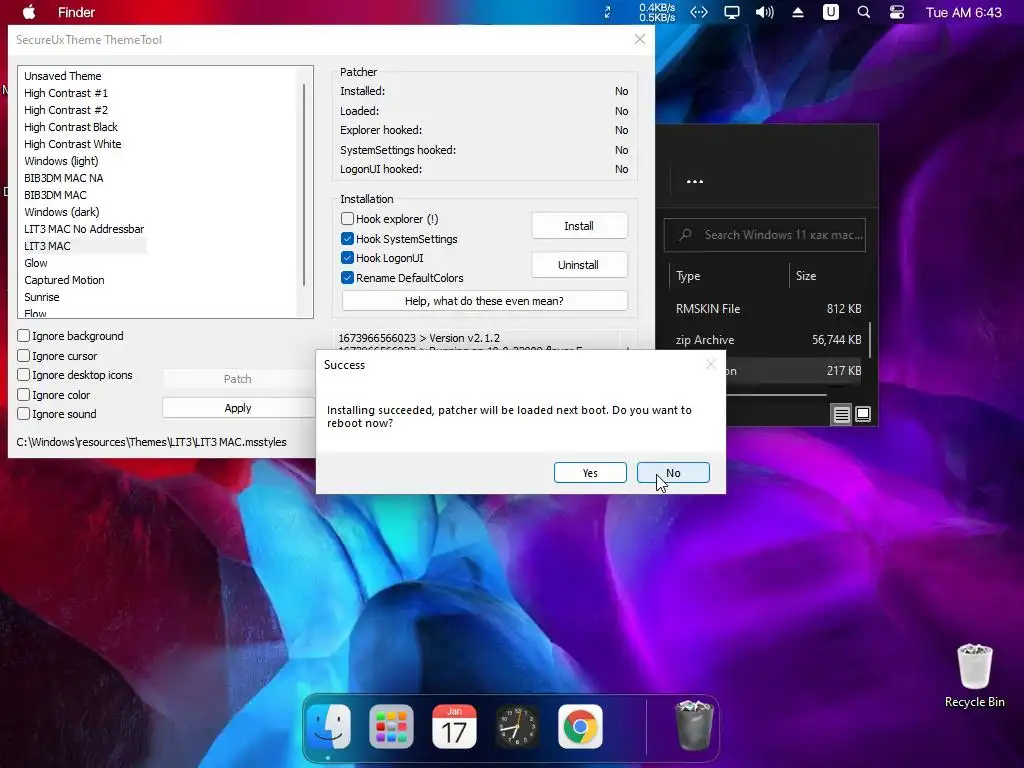Check Ignore desktop icons option
Viewport: 1024px width, 768px height.
click(24, 375)
